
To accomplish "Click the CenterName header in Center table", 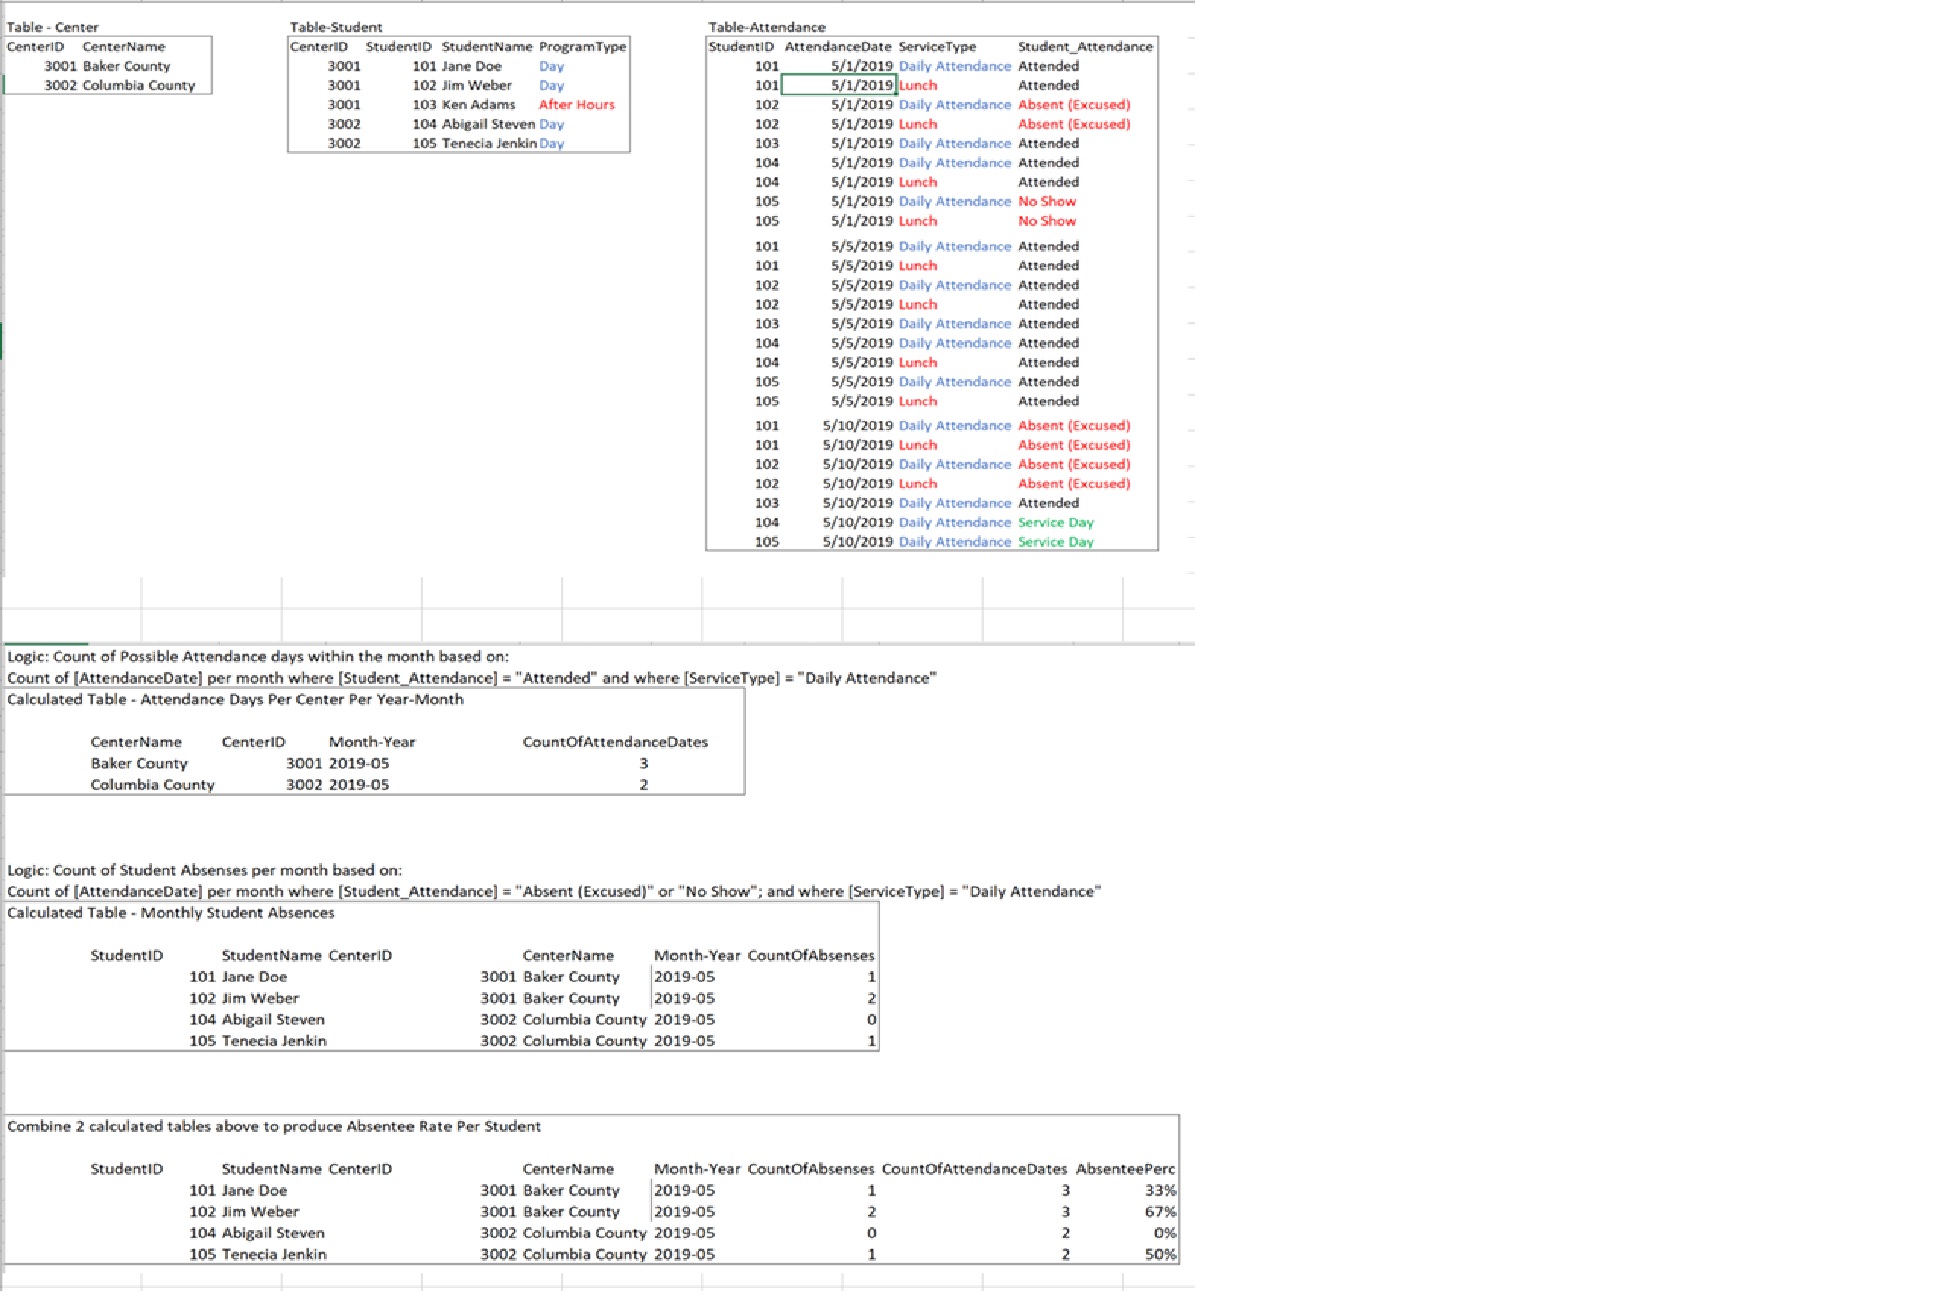I will point(124,46).
